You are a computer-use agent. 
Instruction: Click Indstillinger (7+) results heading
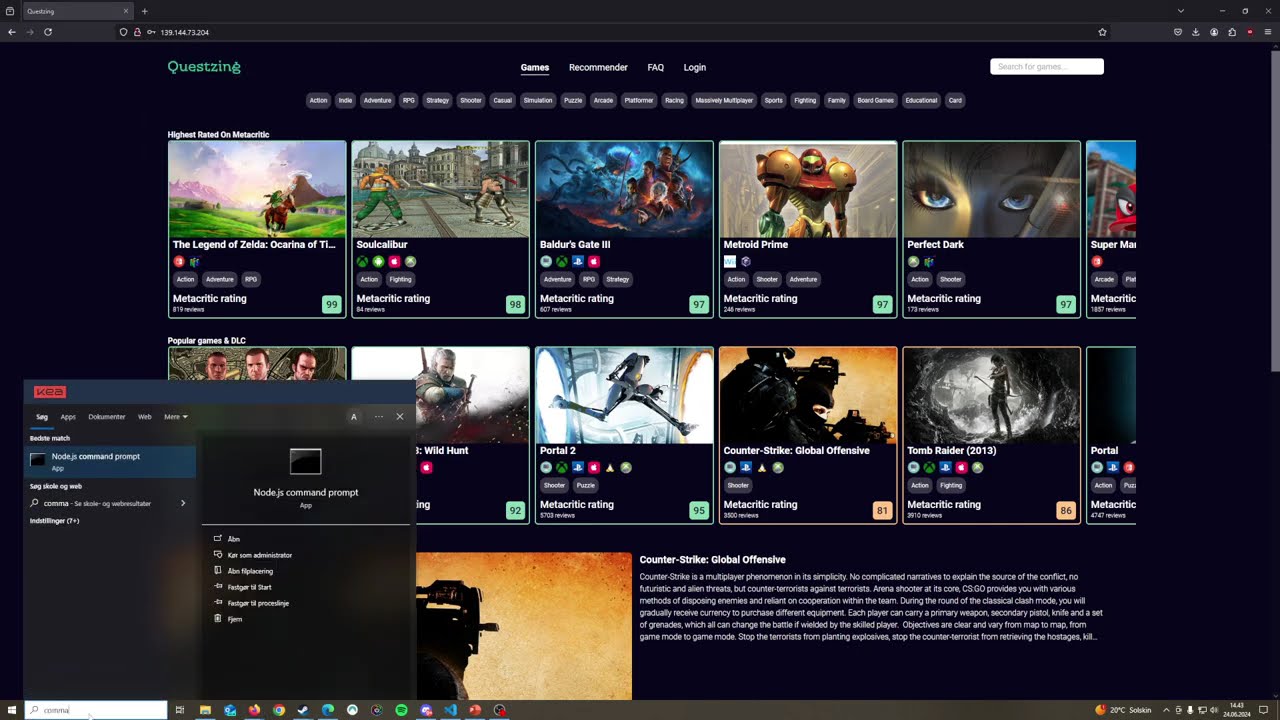click(55, 521)
